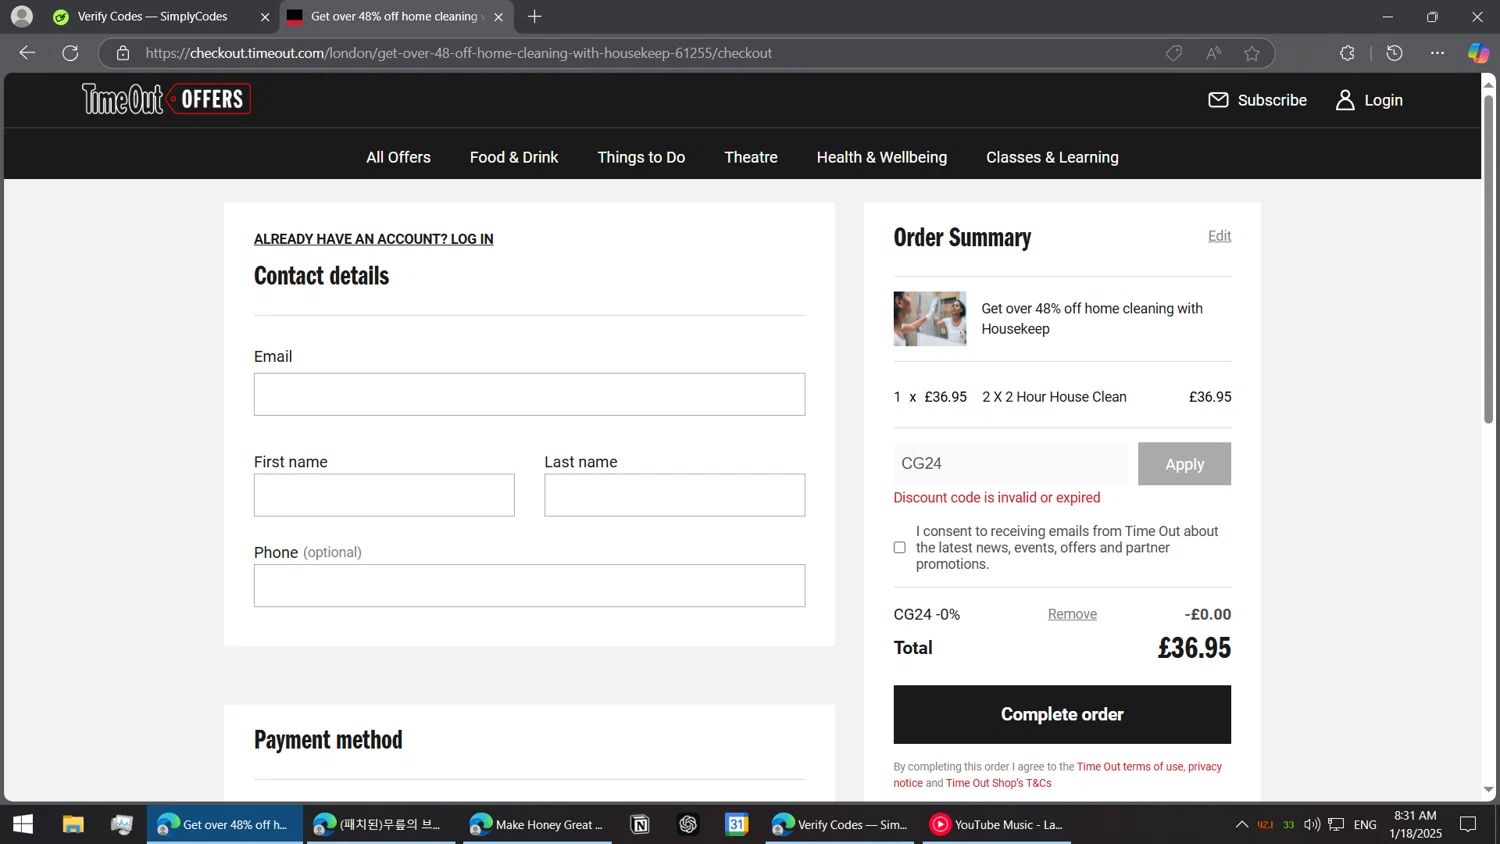Open the Health & Wellbeing menu item
This screenshot has width=1500, height=844.
(x=882, y=157)
